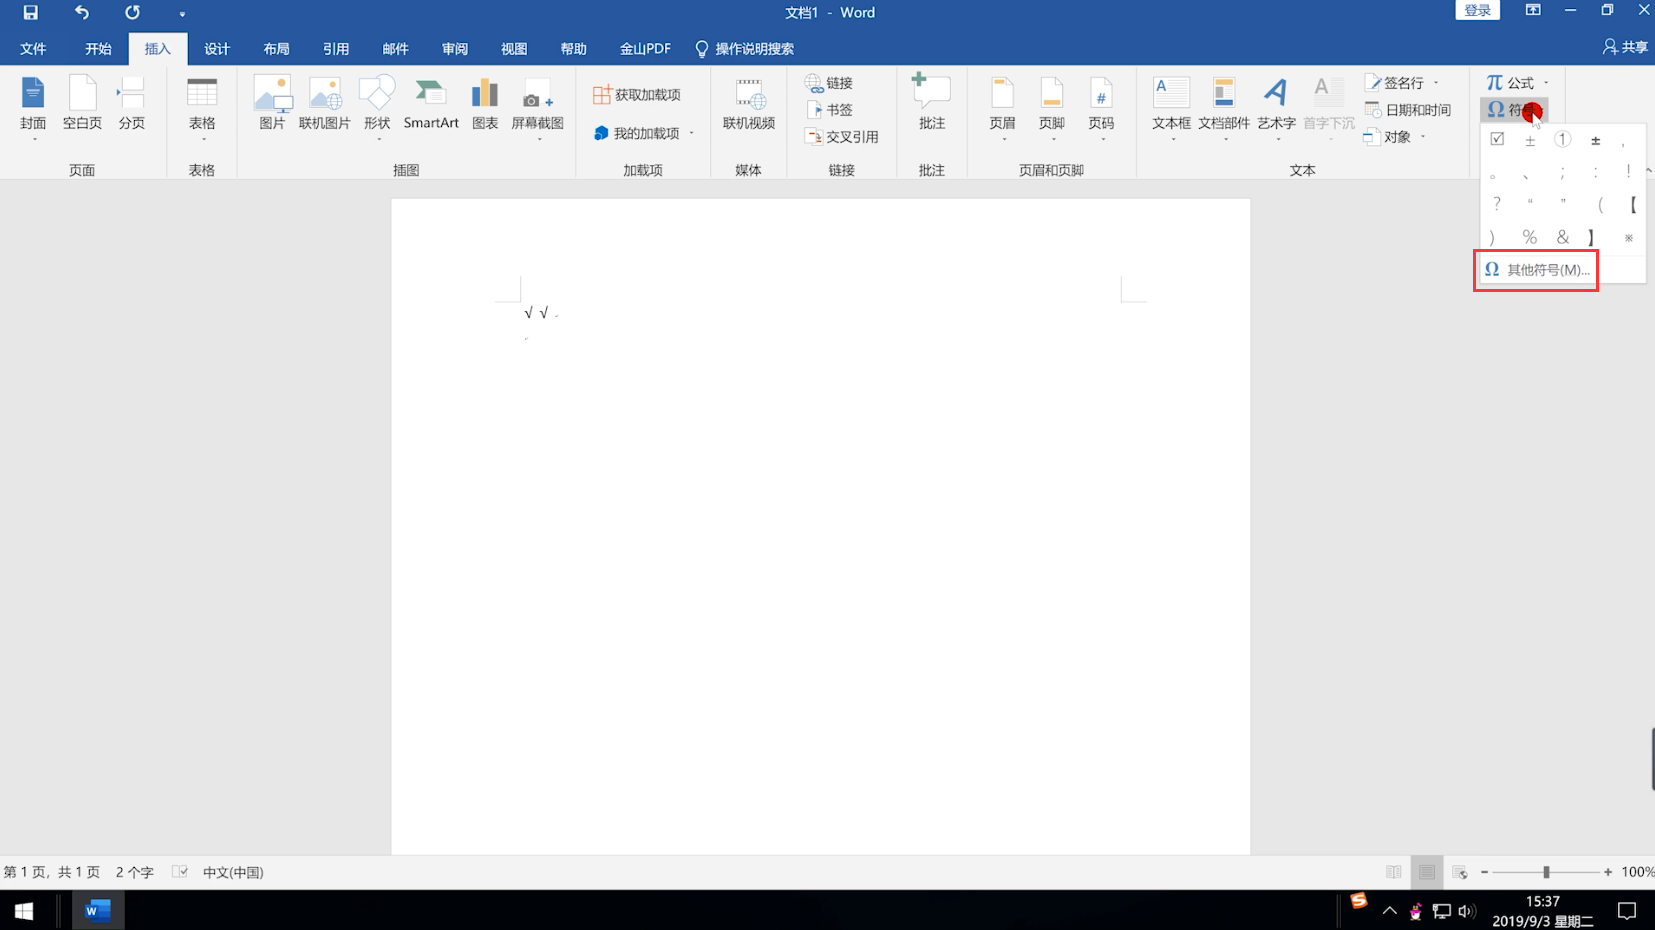Choose the checked box ☑ symbol
This screenshot has width=1655, height=930.
[x=1497, y=139]
